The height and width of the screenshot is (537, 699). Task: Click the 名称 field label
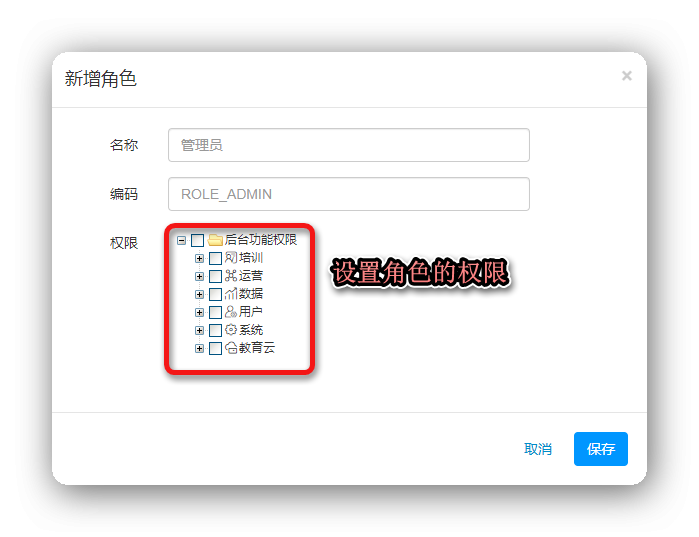pyautogui.click(x=124, y=145)
